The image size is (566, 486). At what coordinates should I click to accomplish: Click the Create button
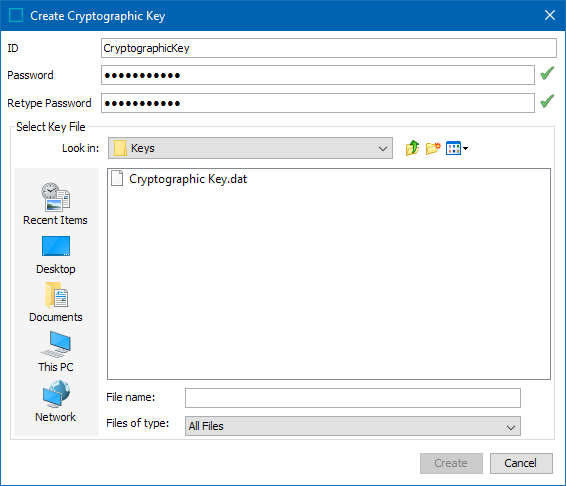pyautogui.click(x=451, y=463)
